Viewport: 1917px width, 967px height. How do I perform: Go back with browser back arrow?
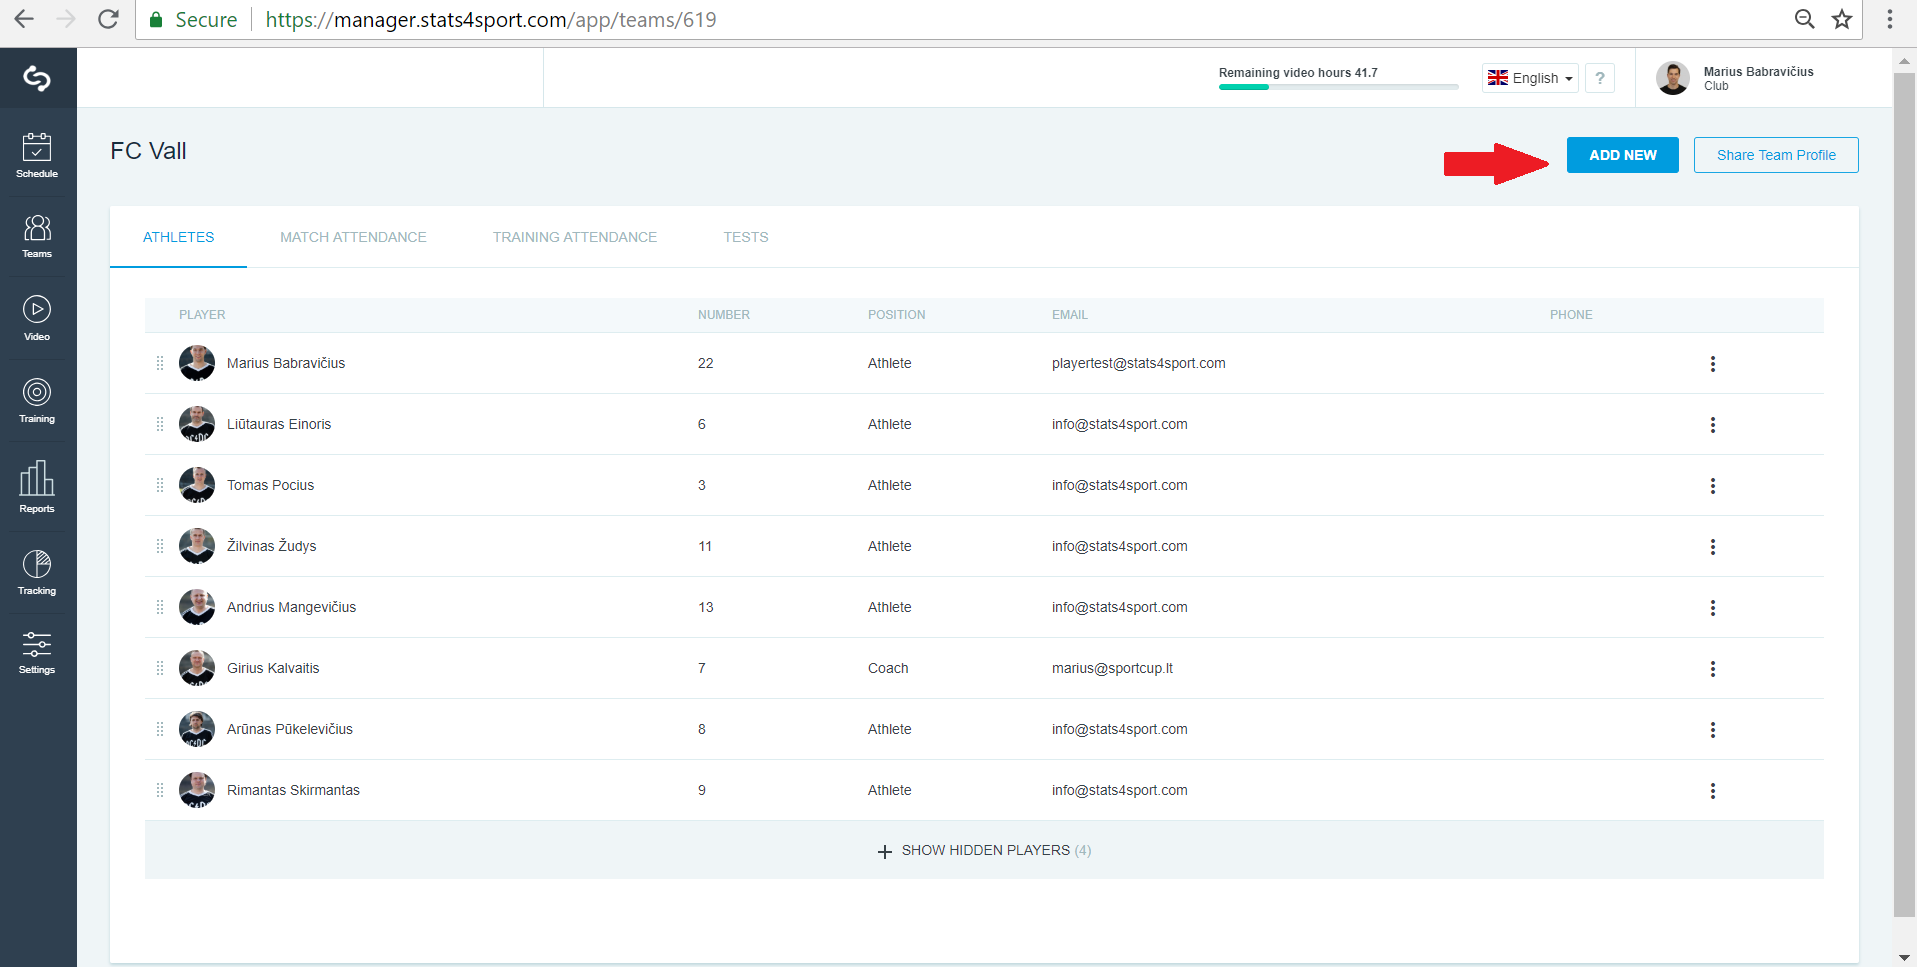(x=24, y=19)
